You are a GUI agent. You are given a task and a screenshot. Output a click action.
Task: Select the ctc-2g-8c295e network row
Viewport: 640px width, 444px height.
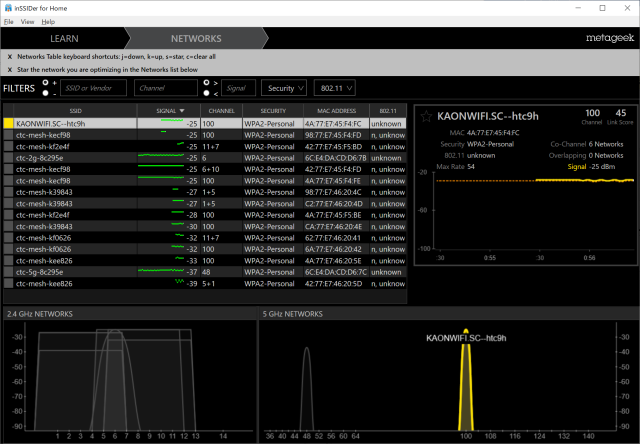coord(205,158)
